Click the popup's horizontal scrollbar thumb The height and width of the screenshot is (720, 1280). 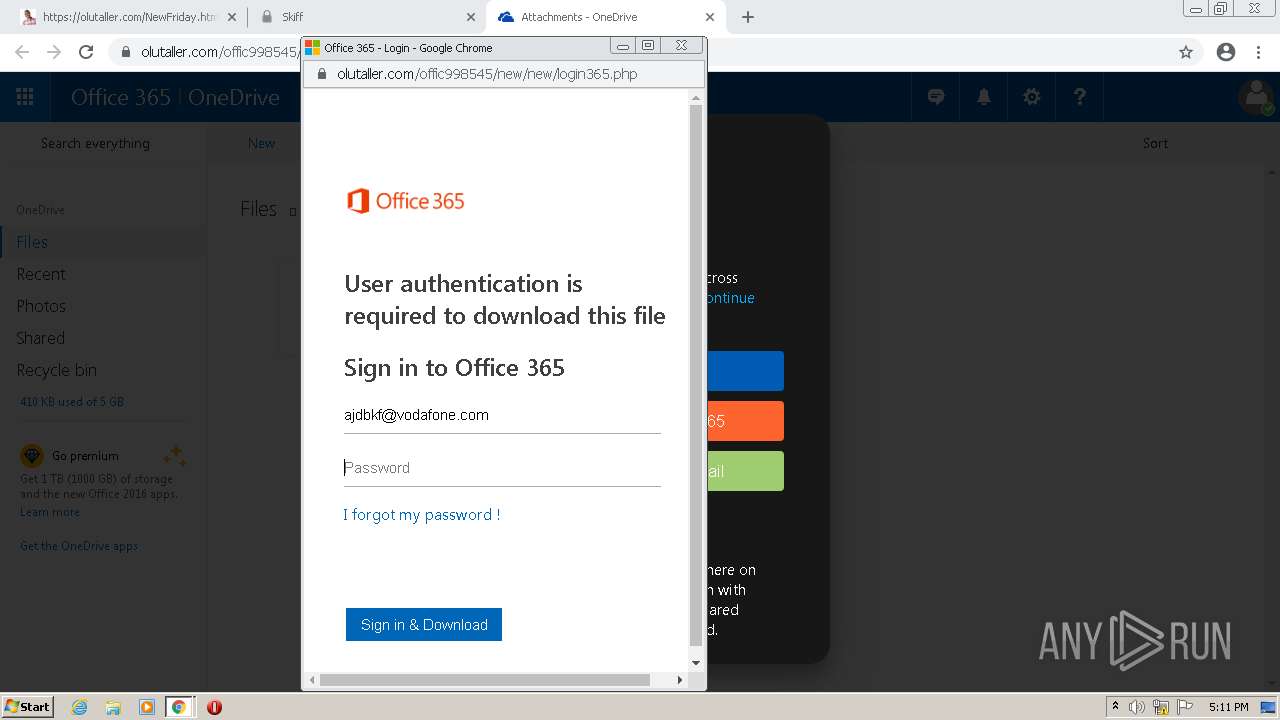coord(485,680)
